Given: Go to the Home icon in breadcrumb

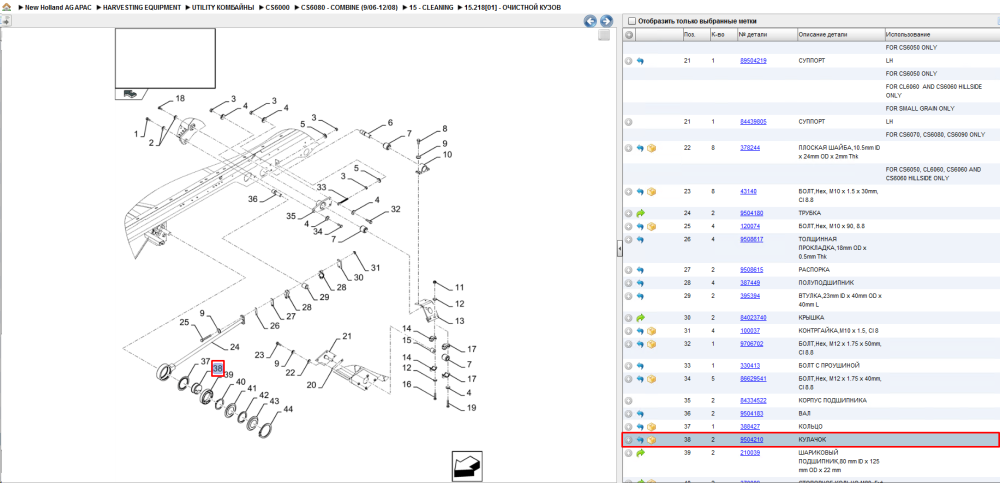Looking at the screenshot, I should click(x=6, y=7).
